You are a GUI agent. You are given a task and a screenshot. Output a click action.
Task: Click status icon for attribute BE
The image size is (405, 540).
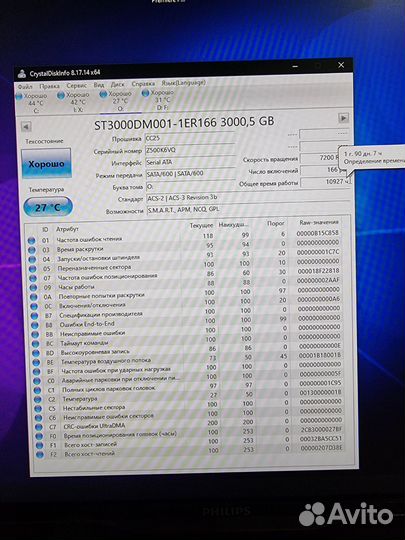36,362
